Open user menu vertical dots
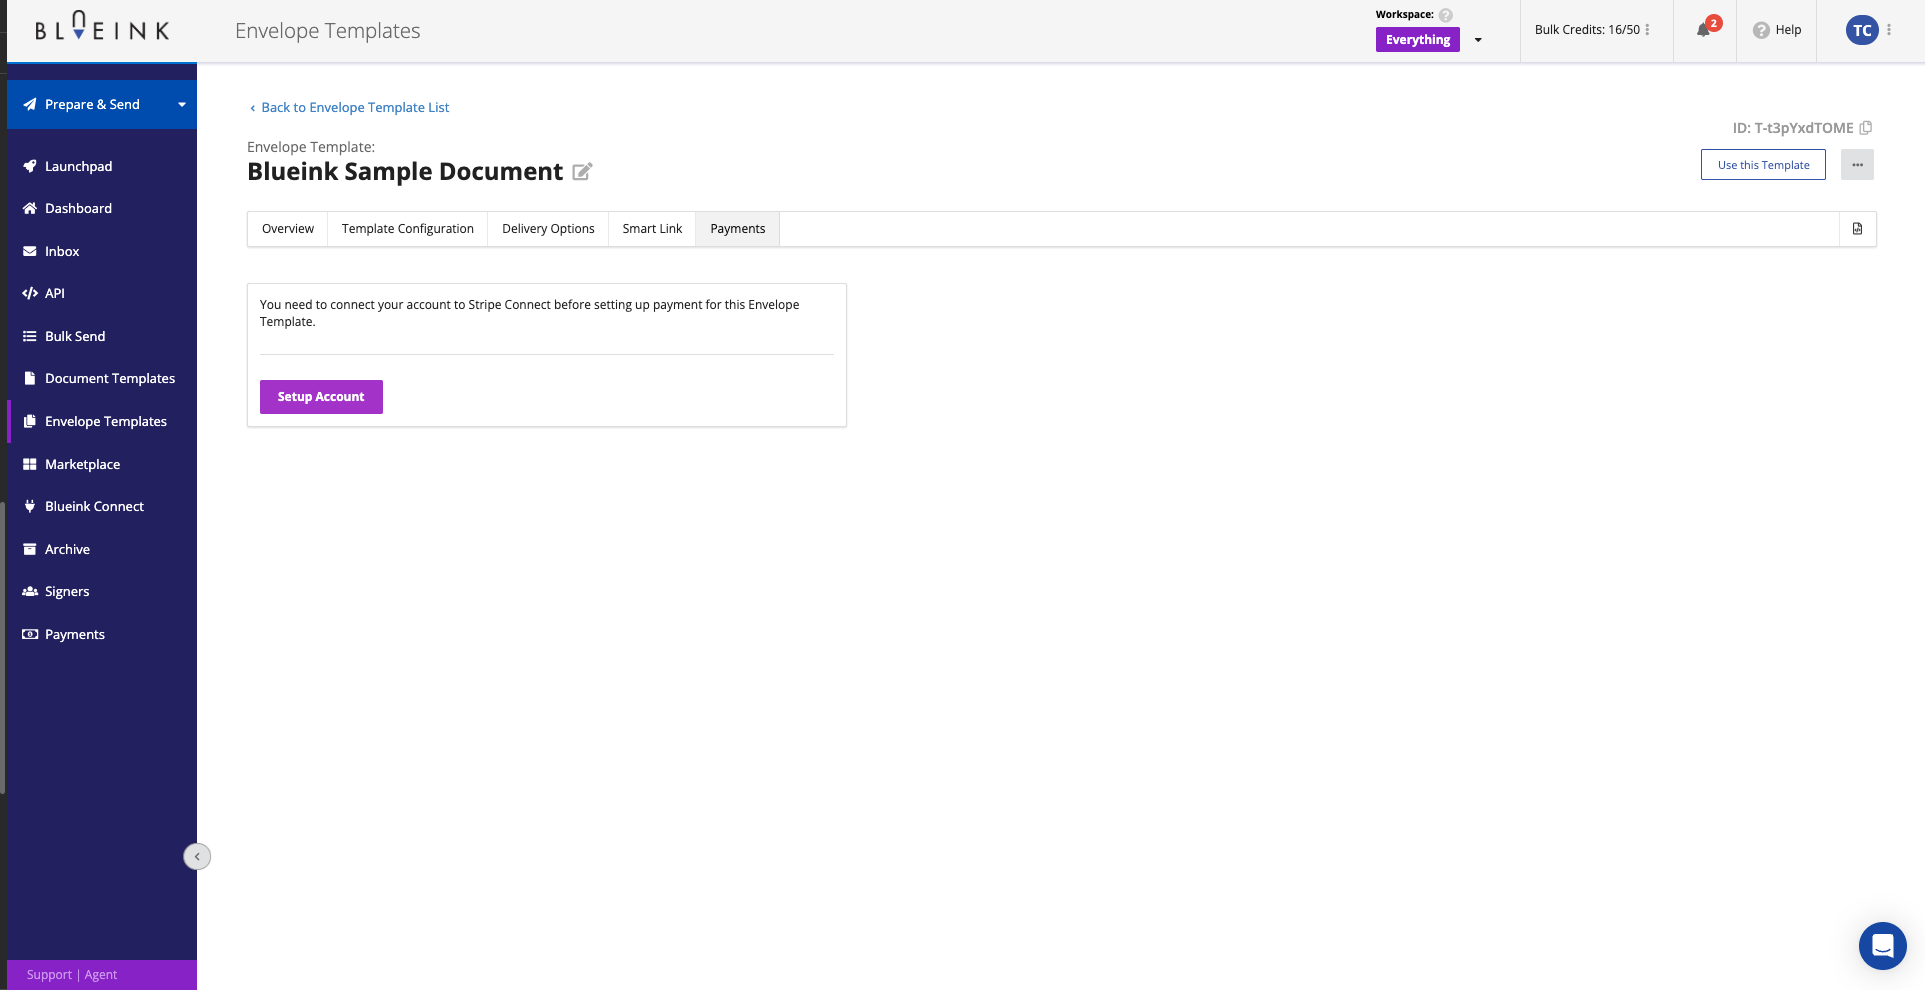The width and height of the screenshot is (1925, 990). pyautogui.click(x=1889, y=30)
